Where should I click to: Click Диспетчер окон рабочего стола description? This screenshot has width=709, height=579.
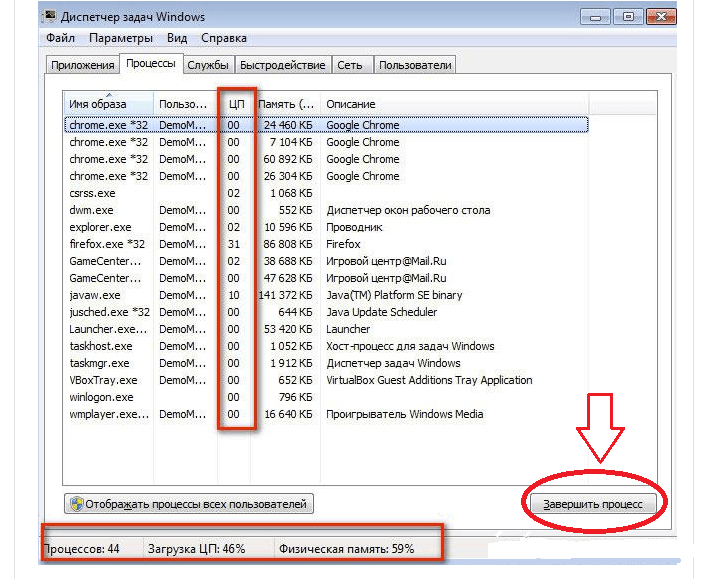(408, 210)
